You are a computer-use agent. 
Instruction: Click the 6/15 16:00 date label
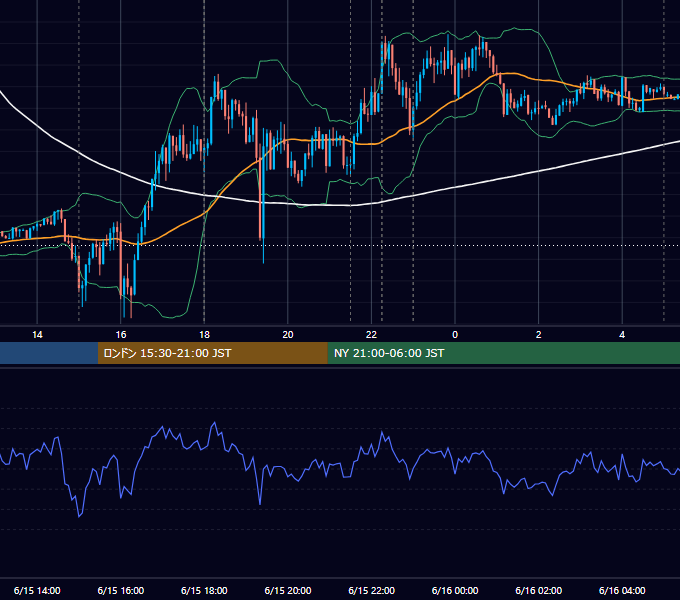121,590
